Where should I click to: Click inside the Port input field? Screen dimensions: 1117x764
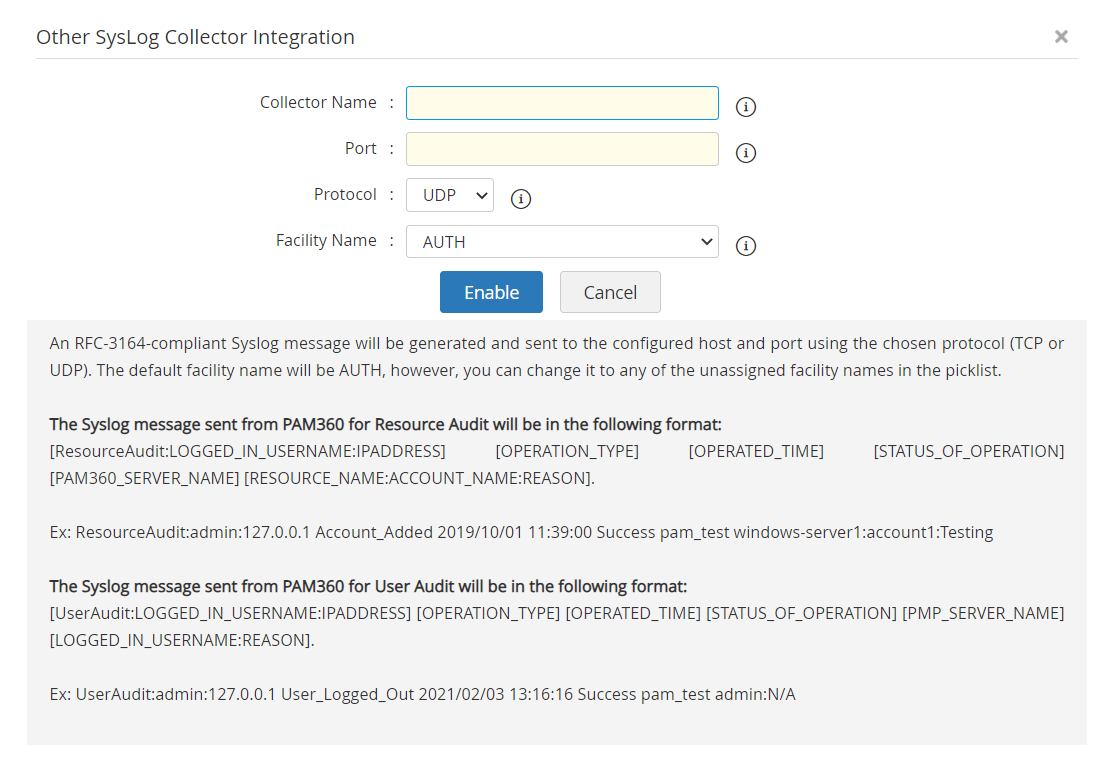tap(562, 149)
